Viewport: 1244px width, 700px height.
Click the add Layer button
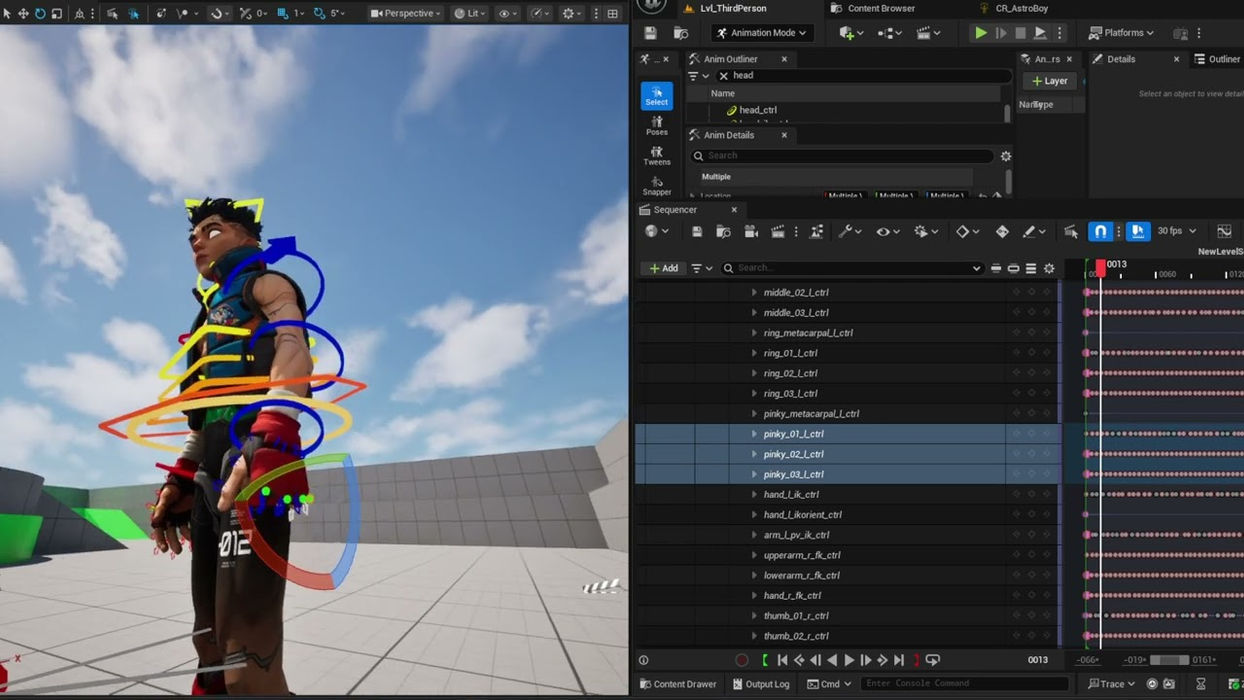pyautogui.click(x=1049, y=81)
